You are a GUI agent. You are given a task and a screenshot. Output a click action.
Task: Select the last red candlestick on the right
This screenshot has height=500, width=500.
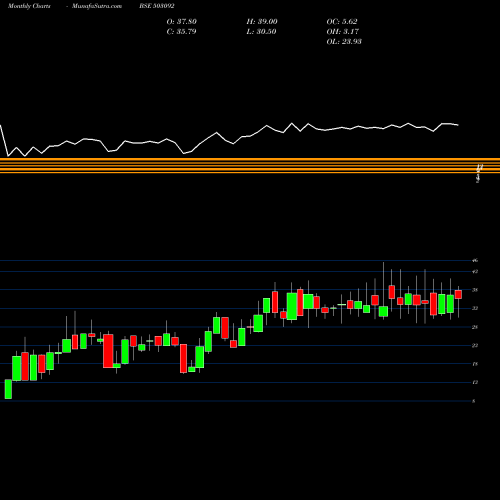(458, 294)
